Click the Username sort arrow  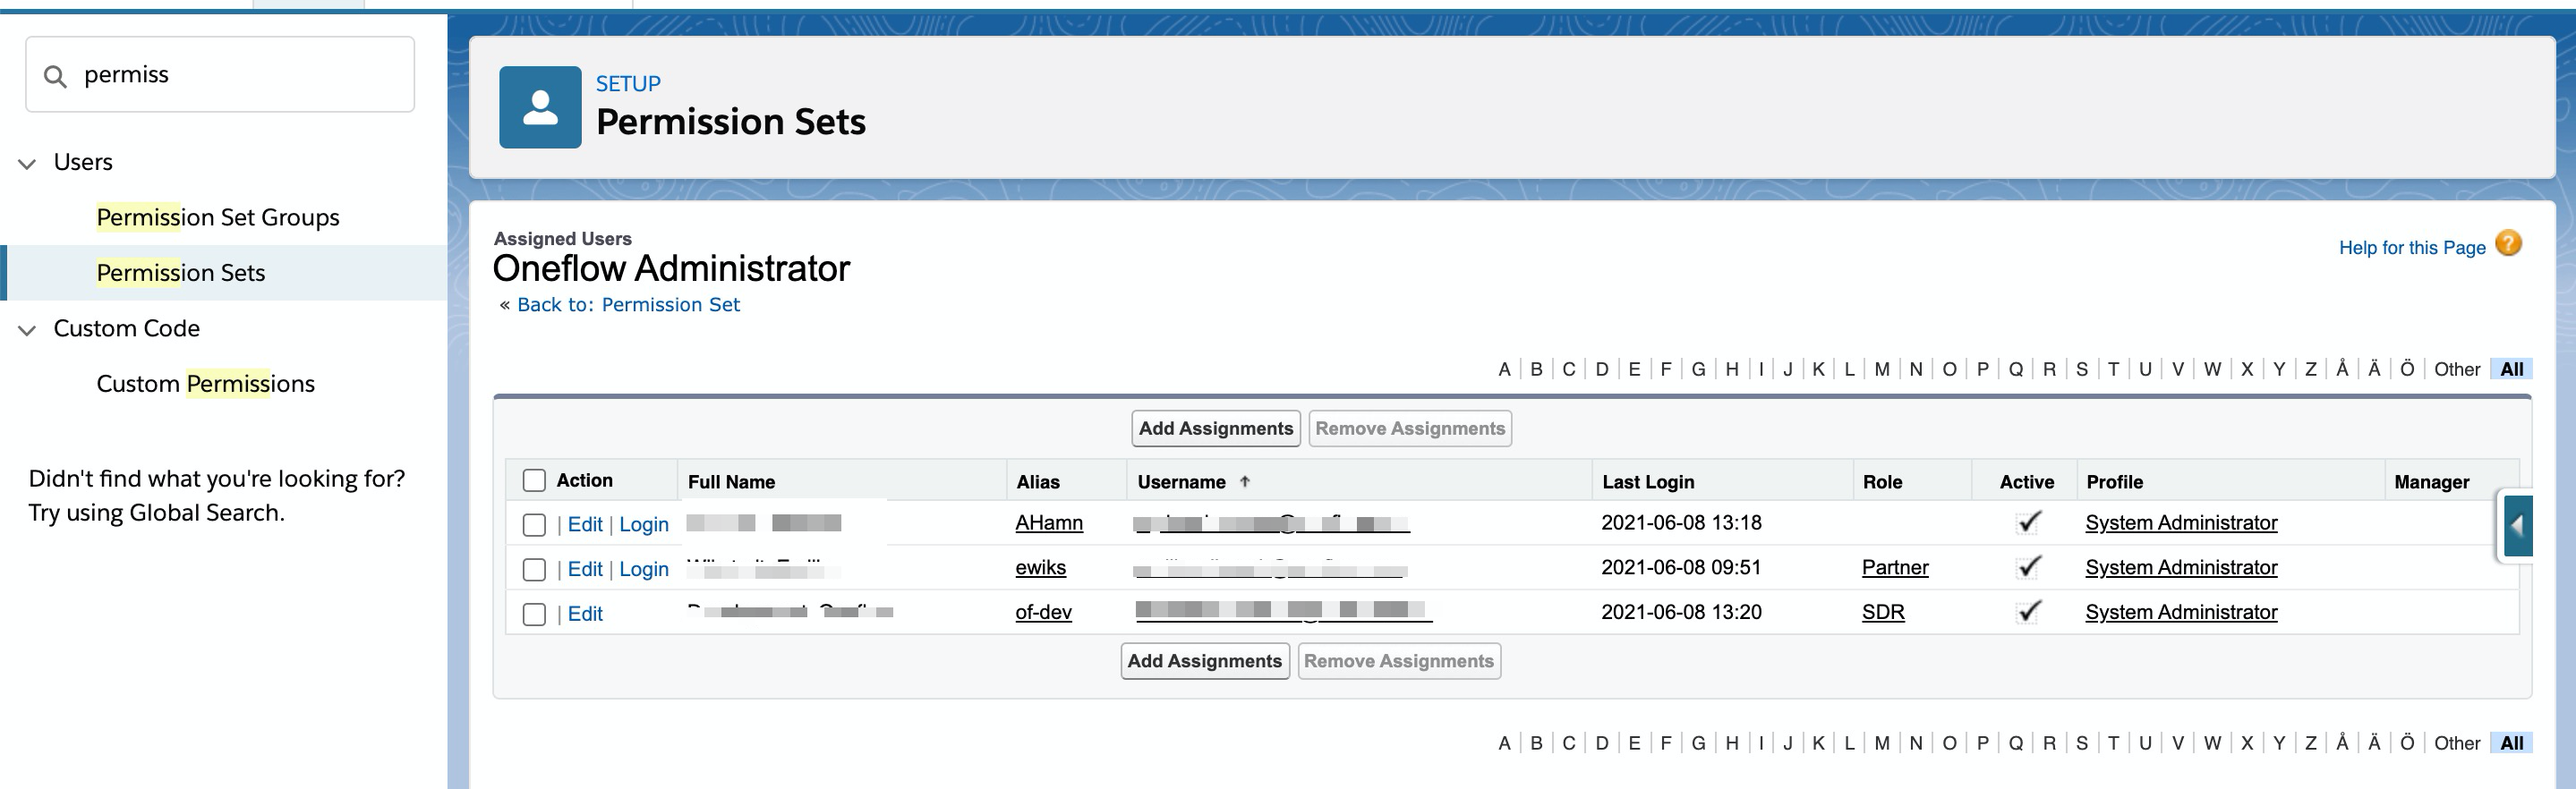[x=1244, y=481]
